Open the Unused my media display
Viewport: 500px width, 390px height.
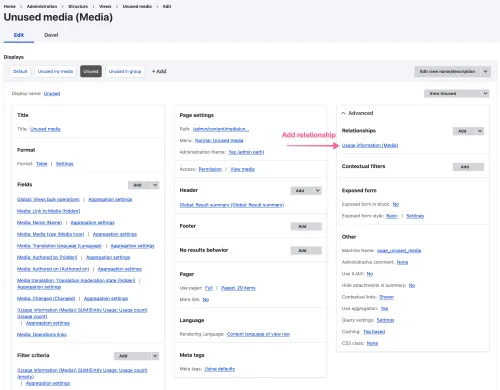click(x=55, y=71)
